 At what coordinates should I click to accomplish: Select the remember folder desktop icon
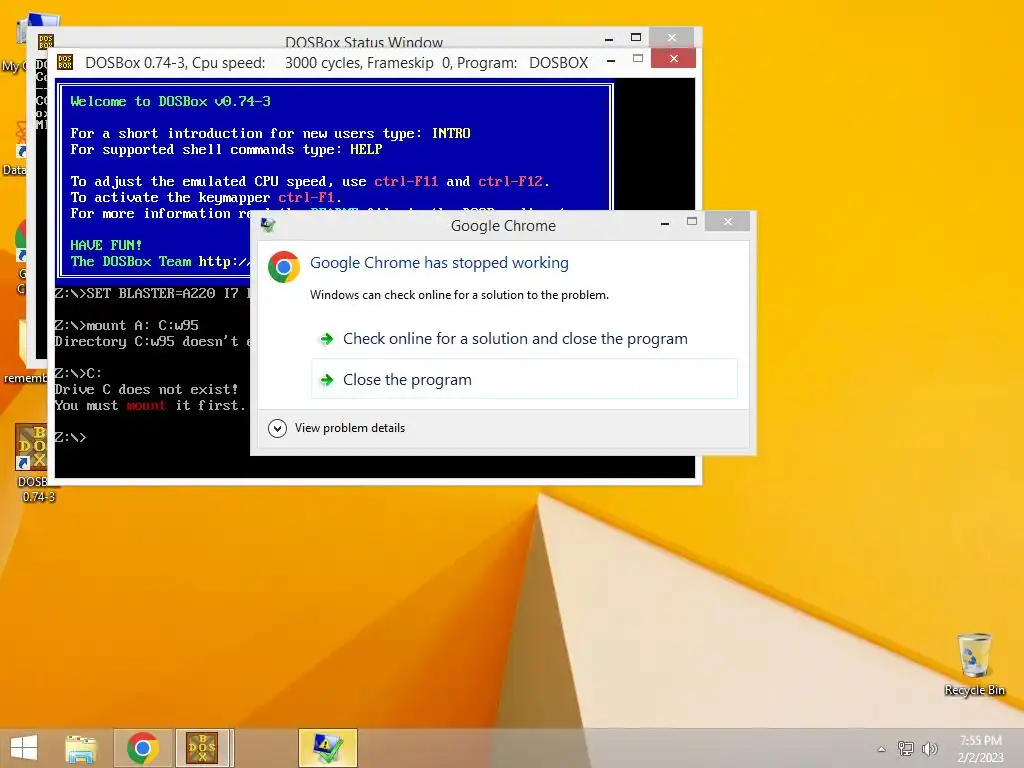pyautogui.click(x=26, y=353)
